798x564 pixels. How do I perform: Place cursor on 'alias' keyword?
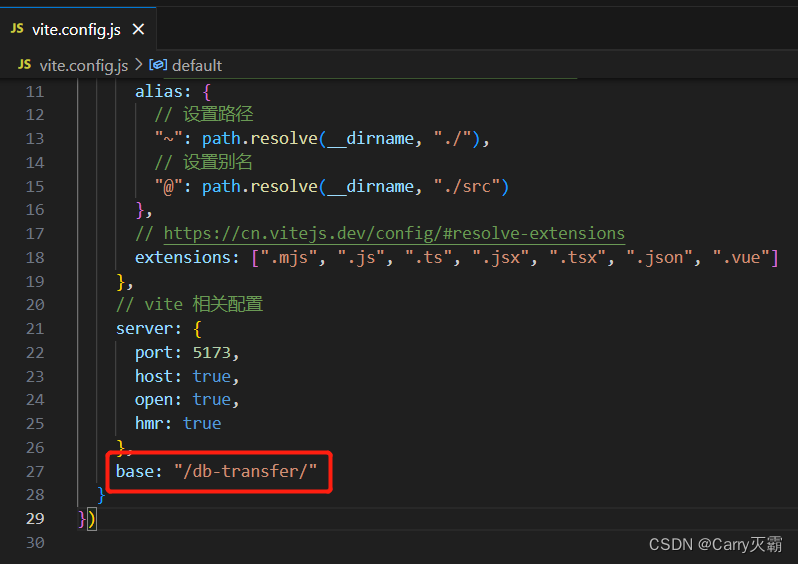[158, 92]
